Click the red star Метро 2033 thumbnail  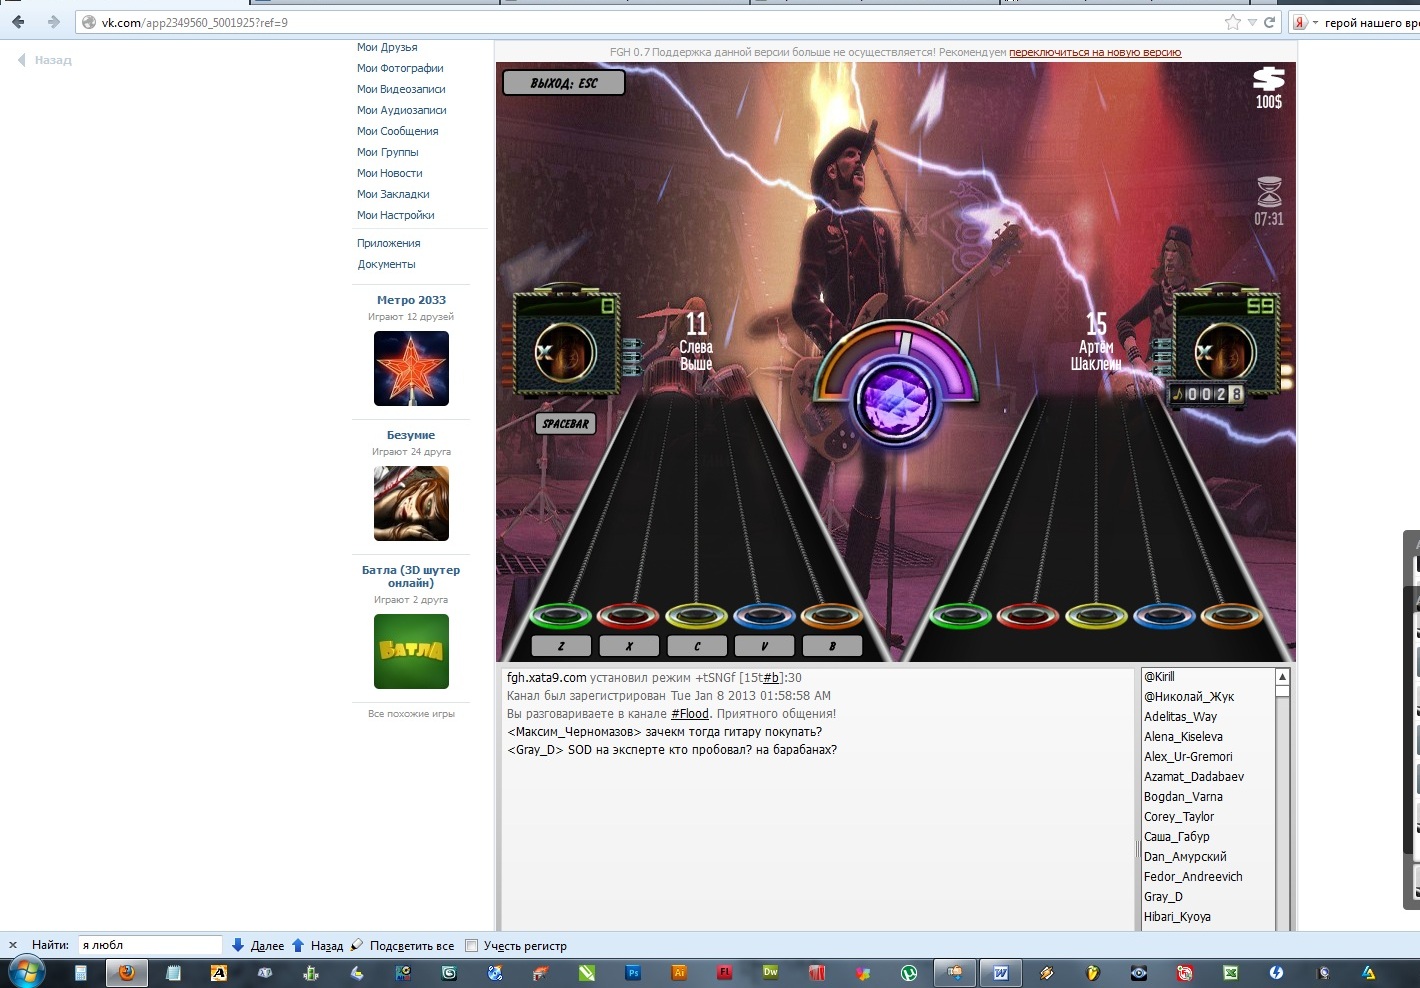coord(411,368)
